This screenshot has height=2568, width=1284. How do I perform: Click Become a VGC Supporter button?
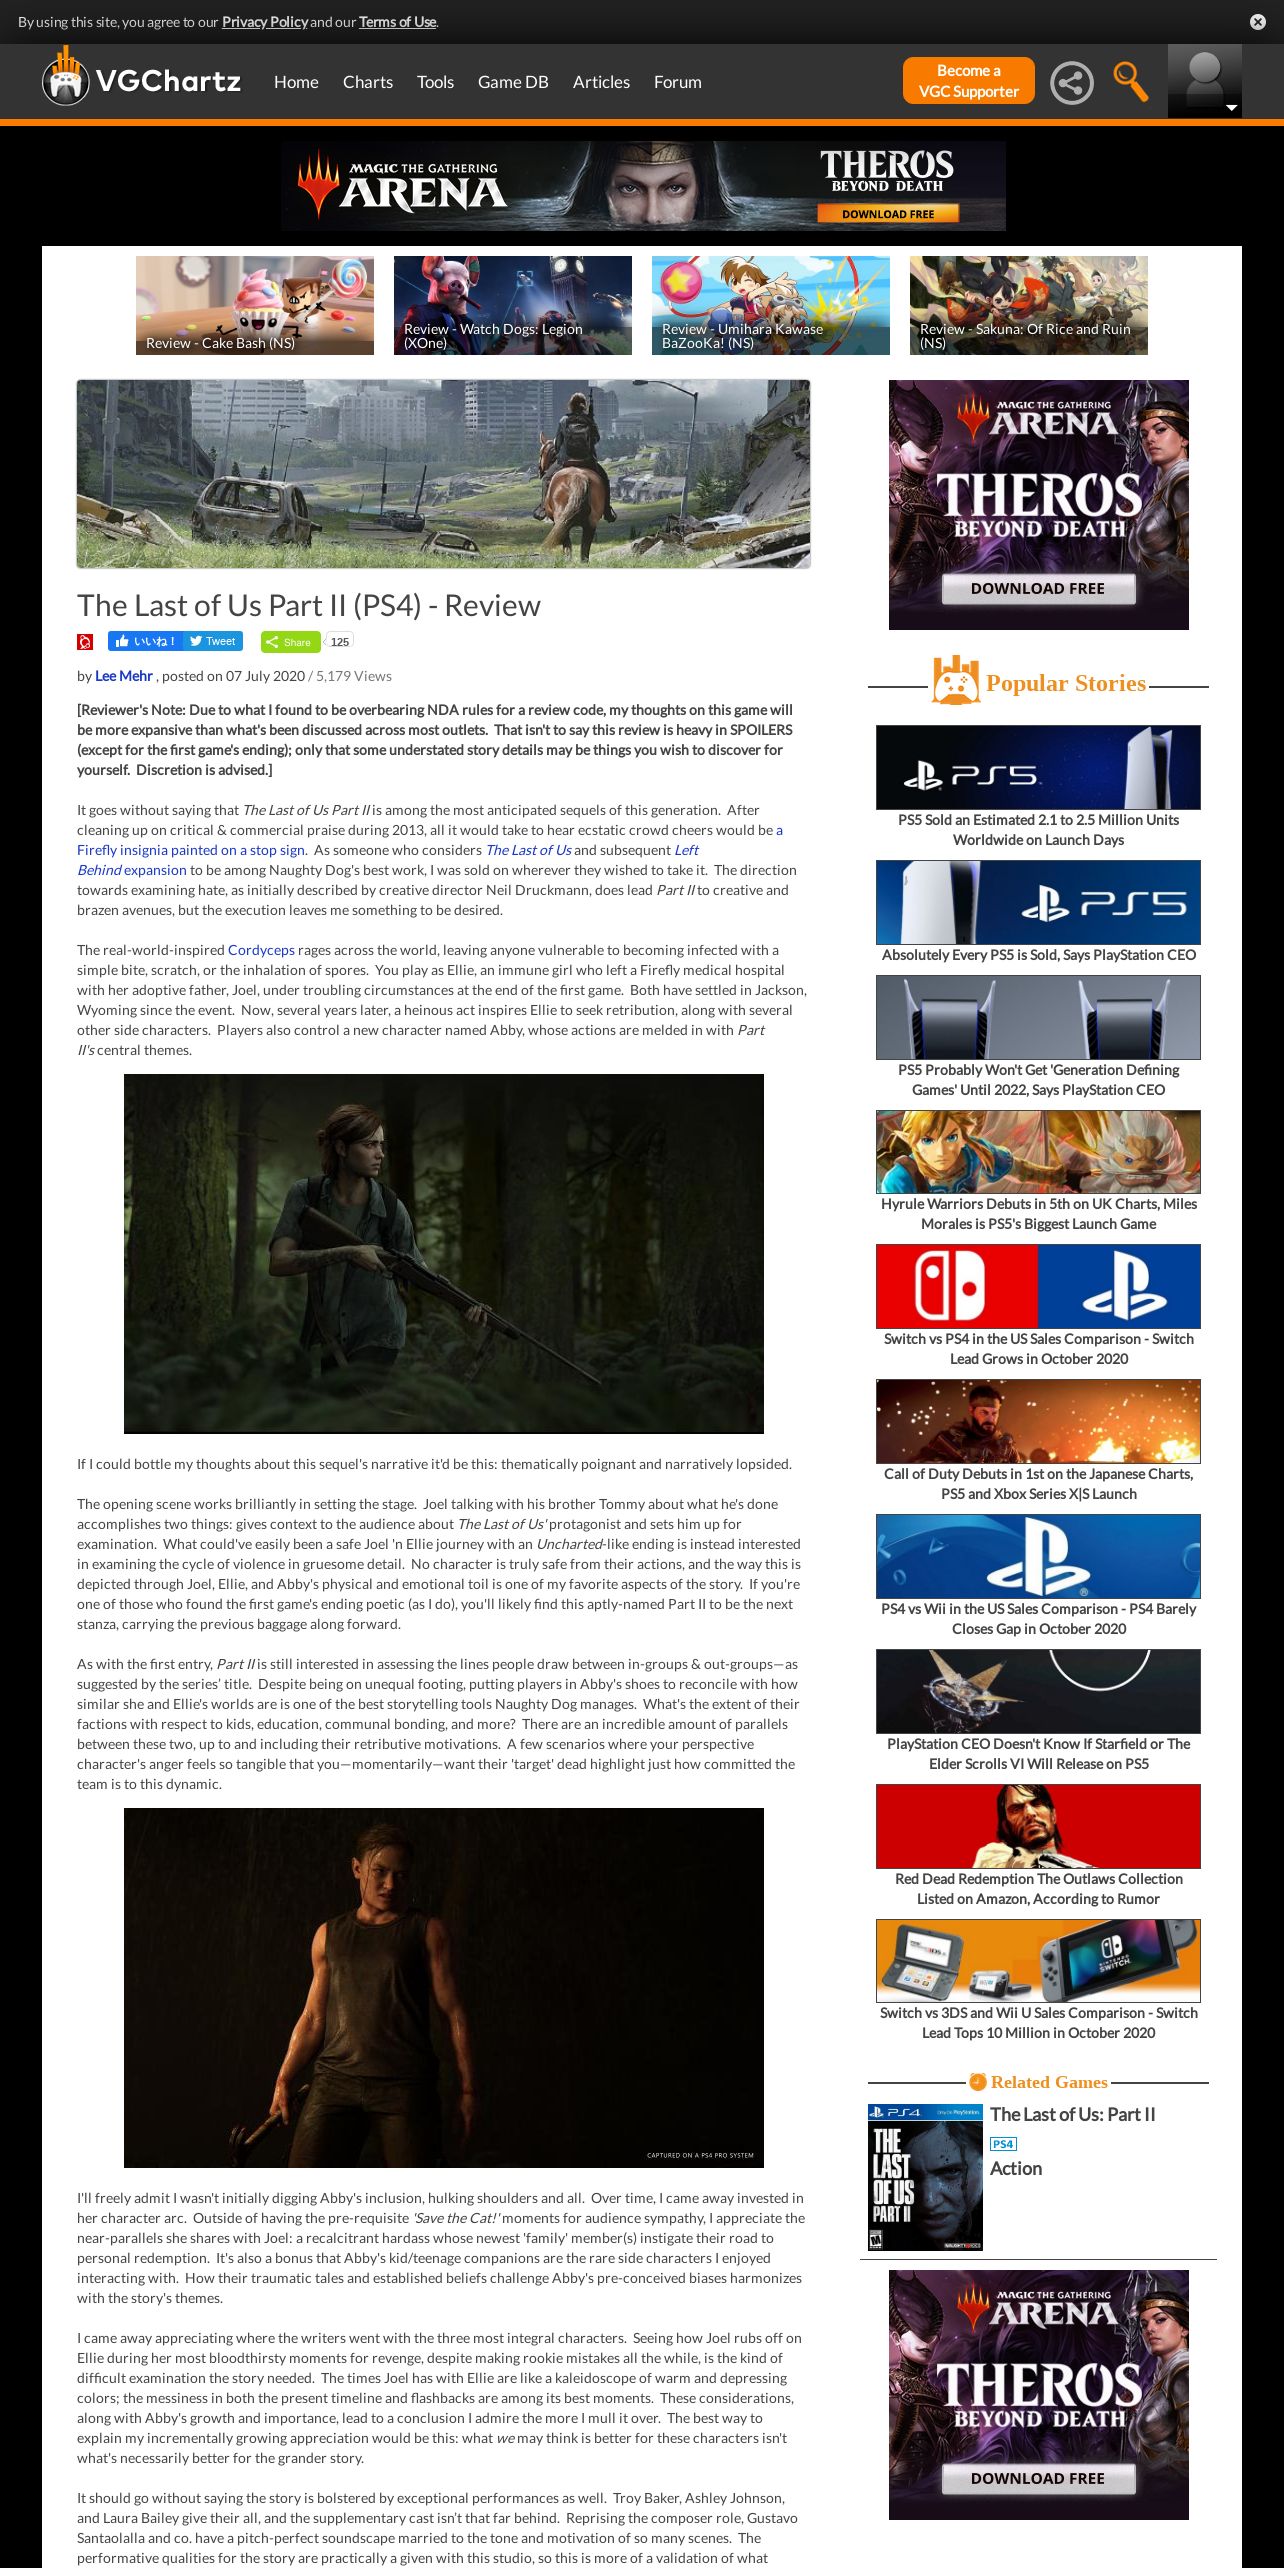pos(968,81)
